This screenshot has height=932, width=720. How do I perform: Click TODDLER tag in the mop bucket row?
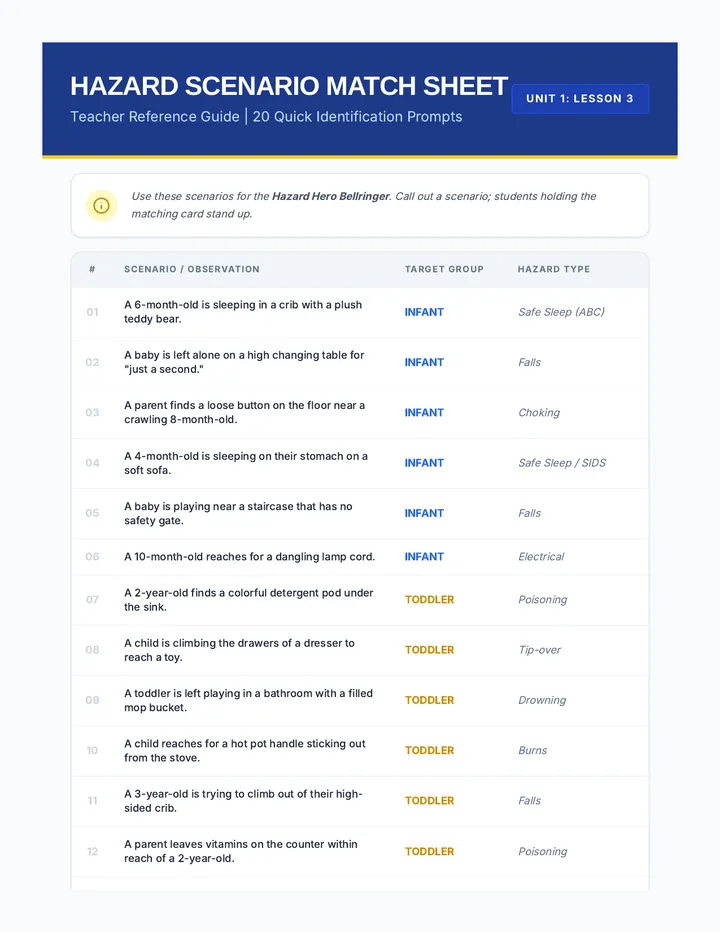(x=429, y=700)
